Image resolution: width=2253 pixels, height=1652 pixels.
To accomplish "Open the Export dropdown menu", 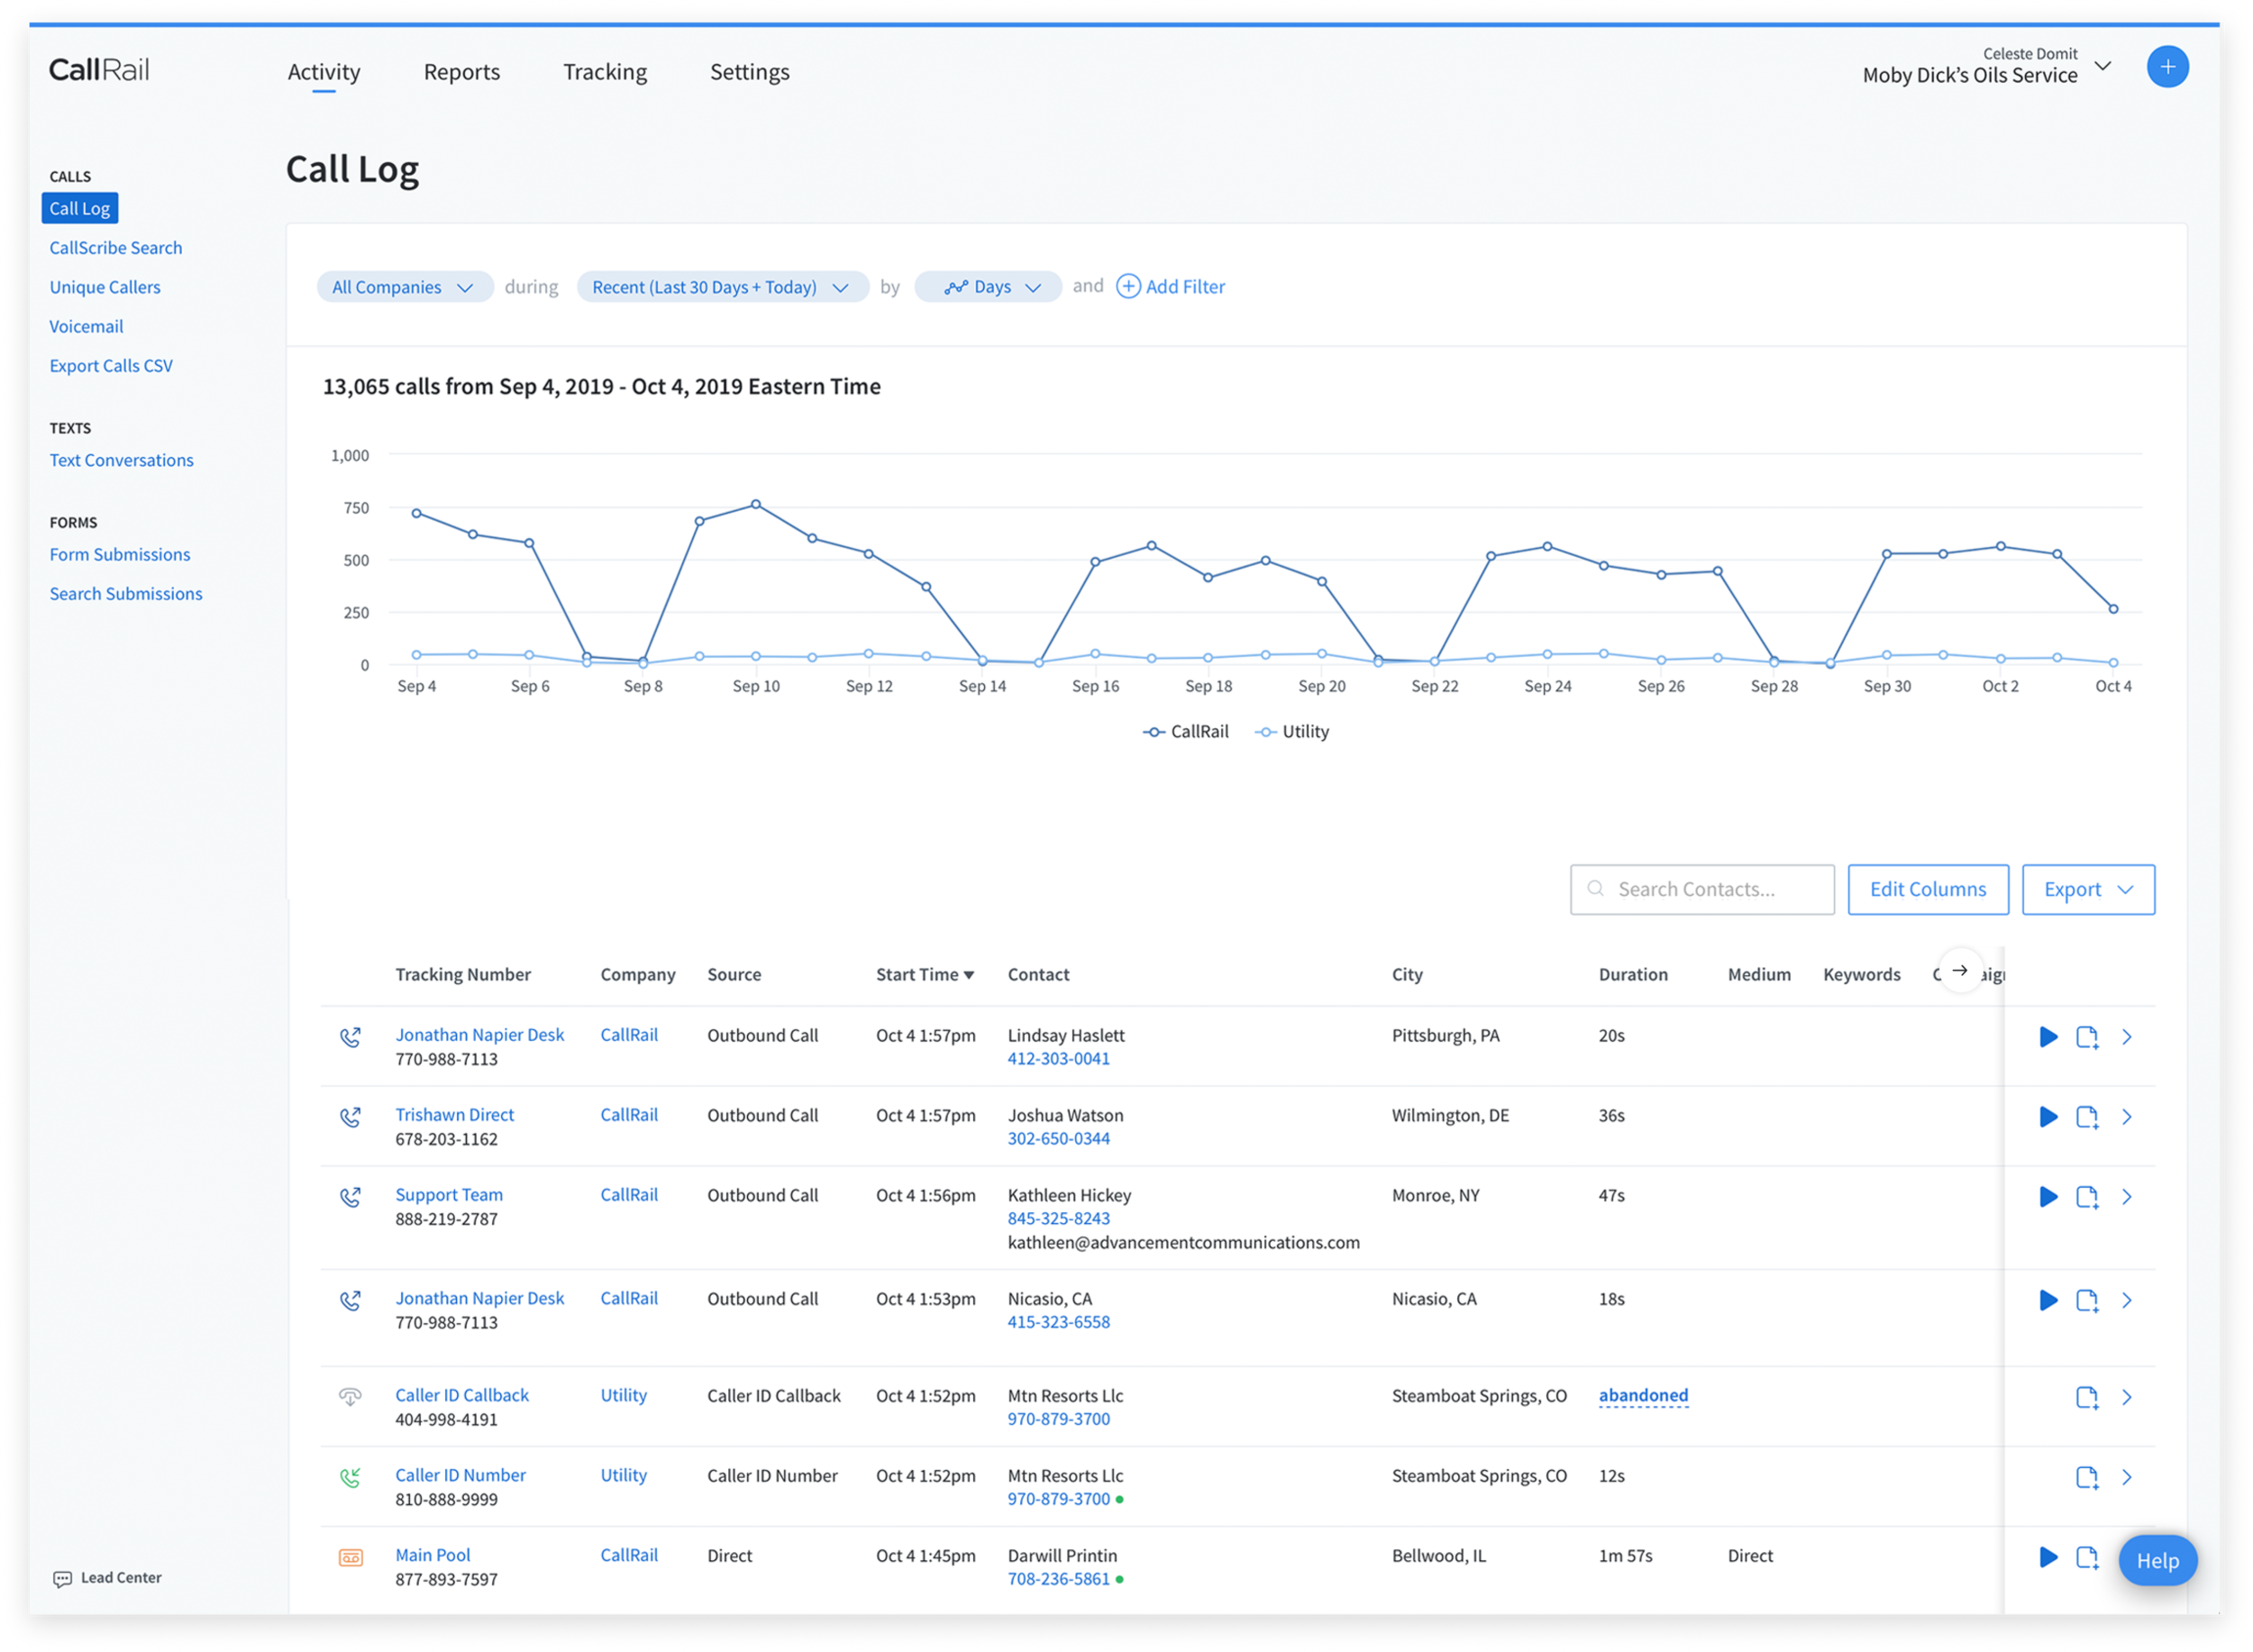I will 2087,890.
